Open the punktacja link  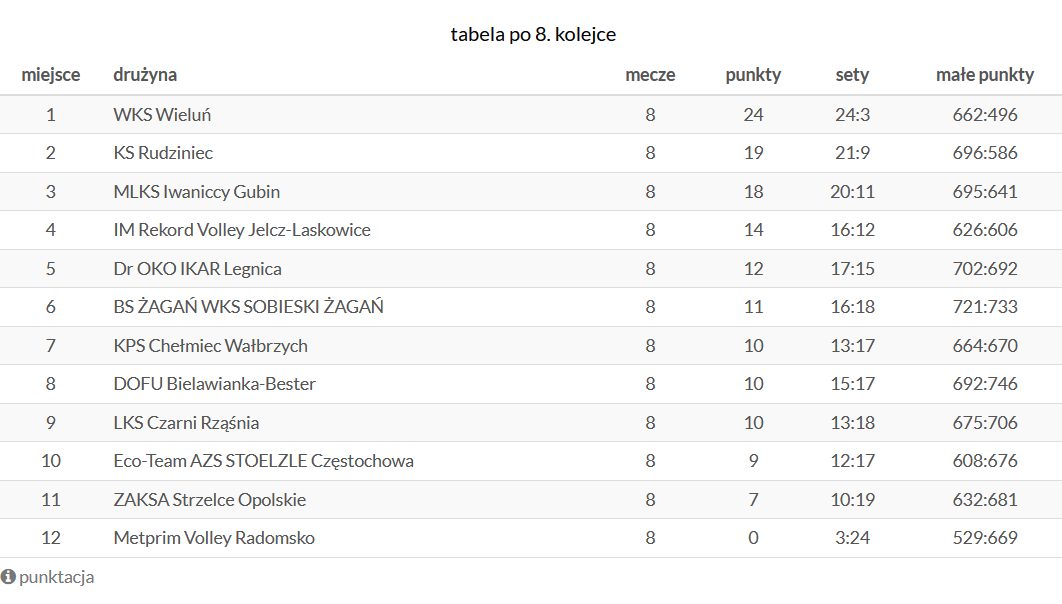coord(56,578)
